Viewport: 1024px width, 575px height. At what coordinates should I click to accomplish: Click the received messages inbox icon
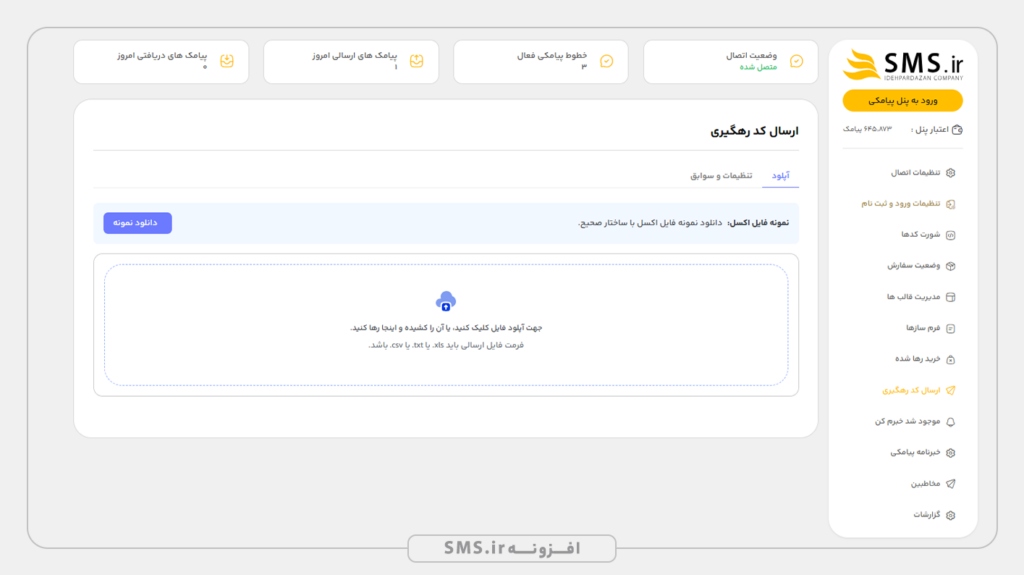point(227,61)
